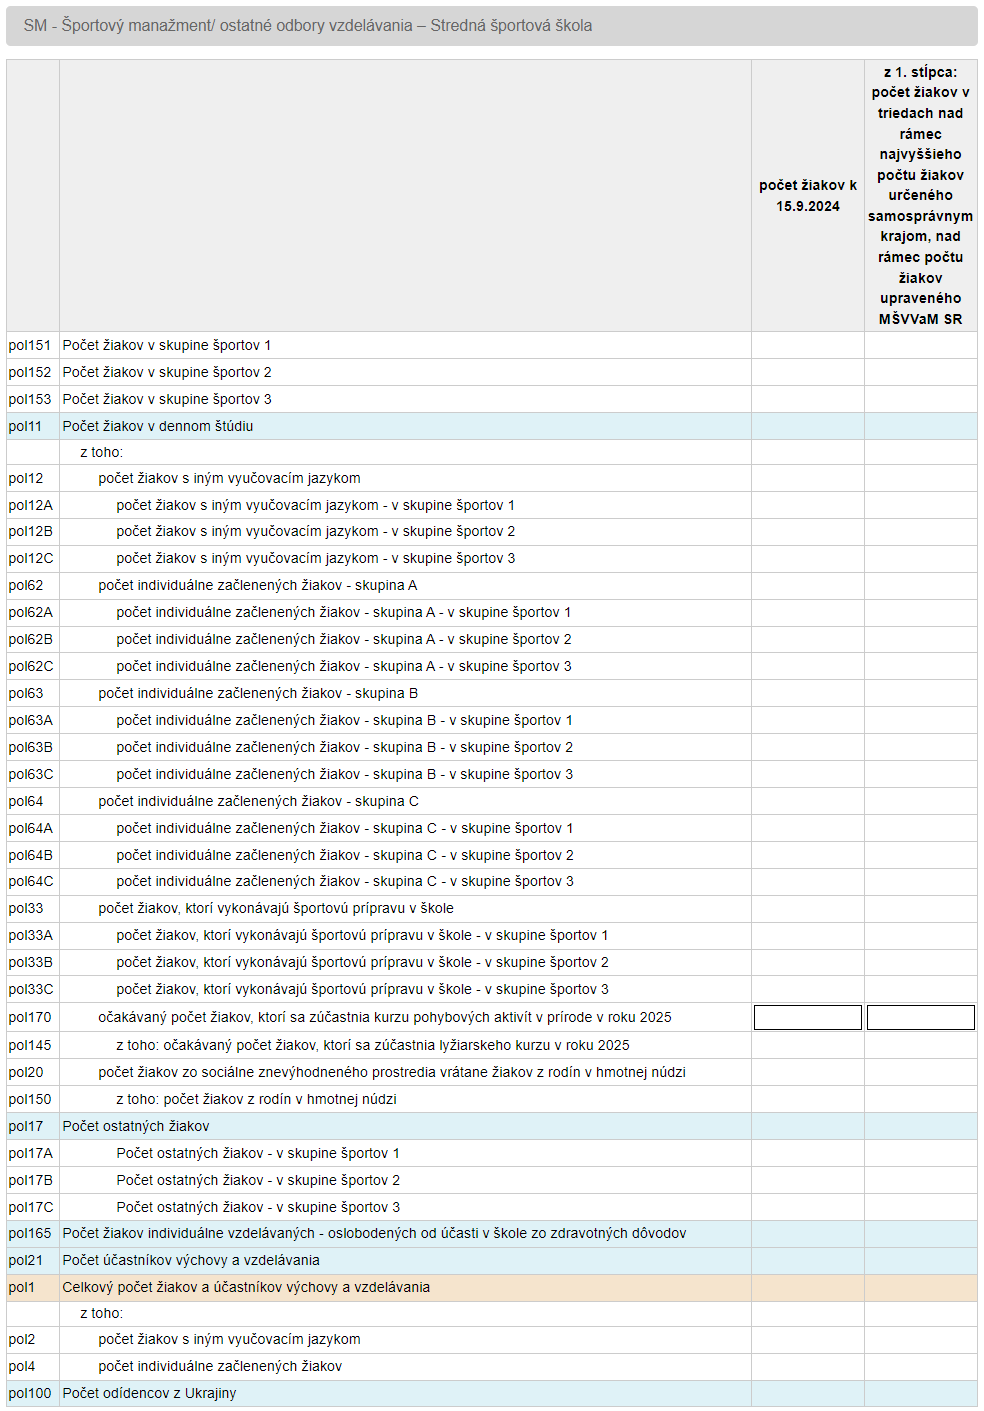Click the 'Celkový počet žiakov a účastníkov' pol1 row

coord(492,1287)
